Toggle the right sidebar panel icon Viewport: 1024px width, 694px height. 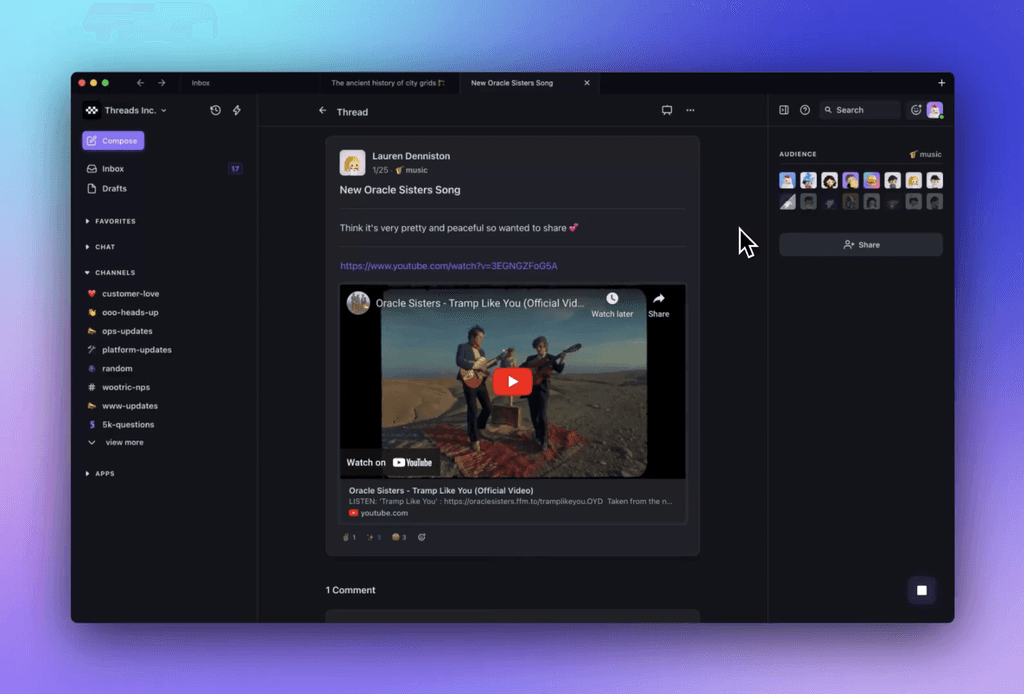784,110
